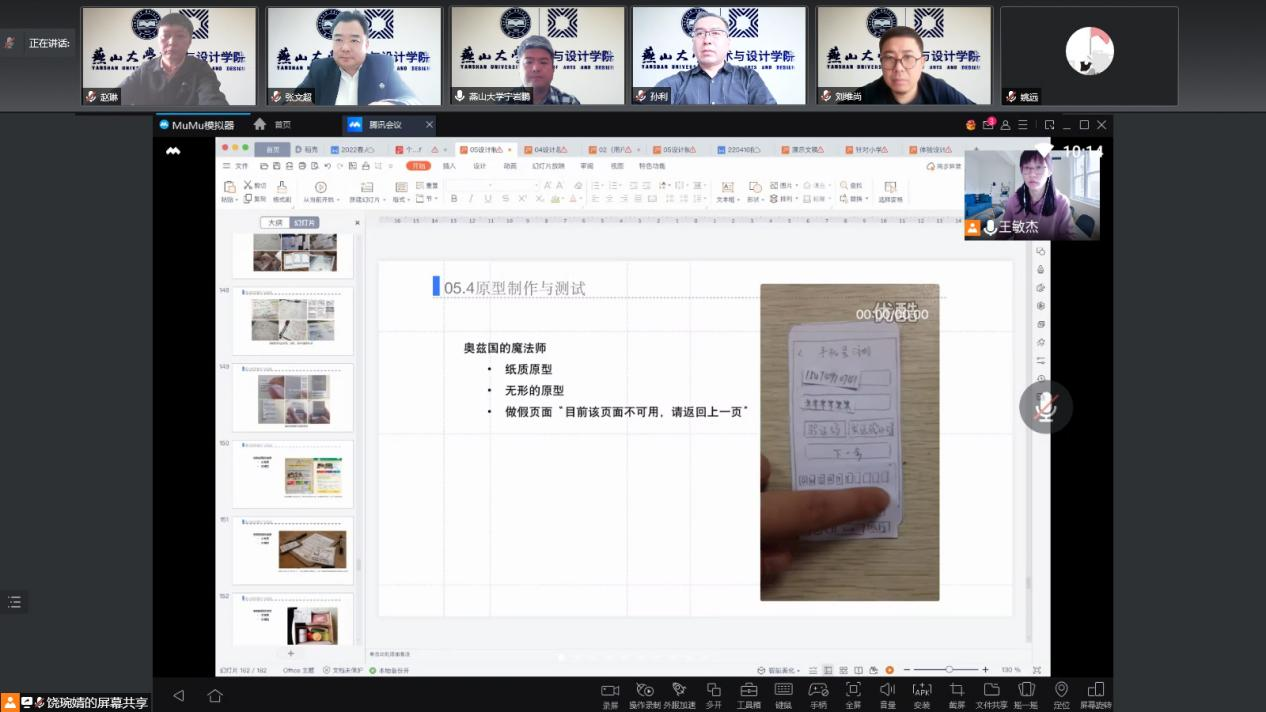1266x712 pixels.
Task: Open the 插入 ribbon tab
Action: [x=449, y=166]
